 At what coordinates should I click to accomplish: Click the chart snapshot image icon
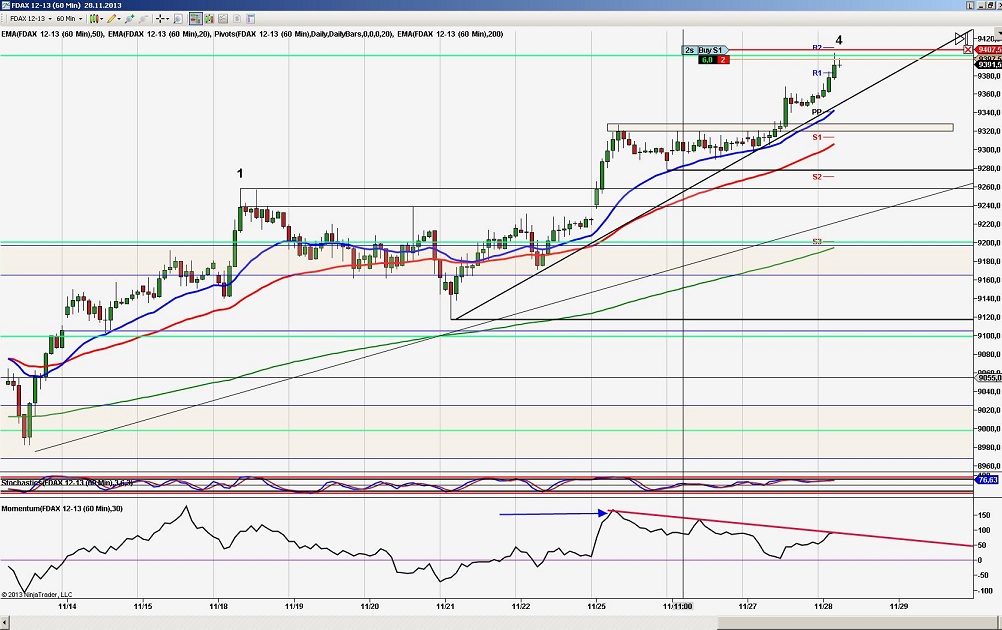(222, 18)
